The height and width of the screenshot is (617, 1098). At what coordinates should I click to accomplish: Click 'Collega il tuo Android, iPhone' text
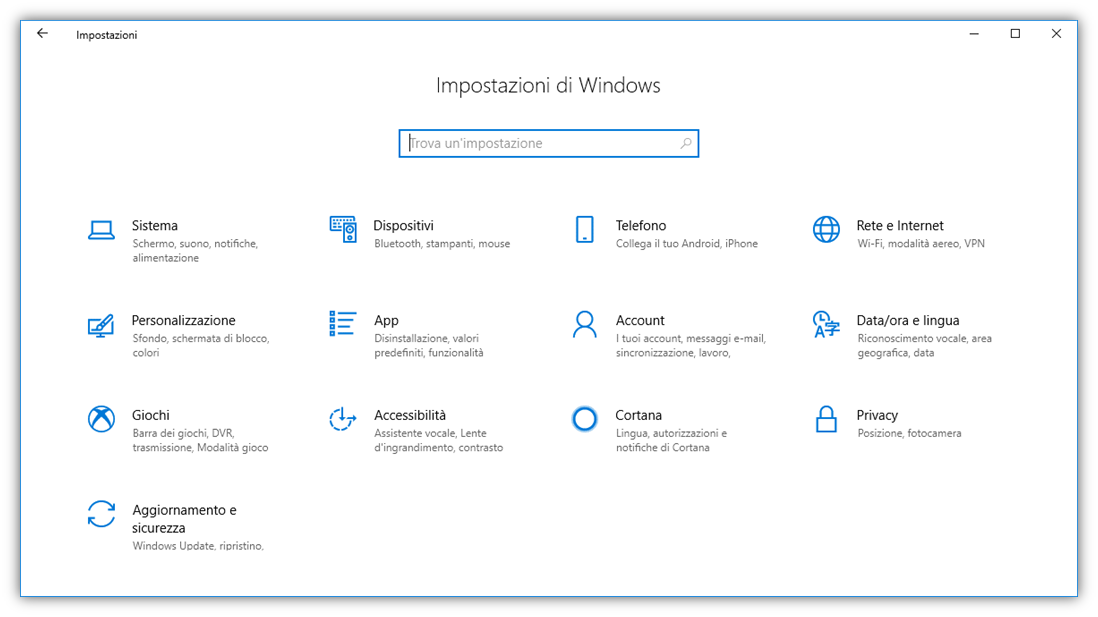point(686,244)
